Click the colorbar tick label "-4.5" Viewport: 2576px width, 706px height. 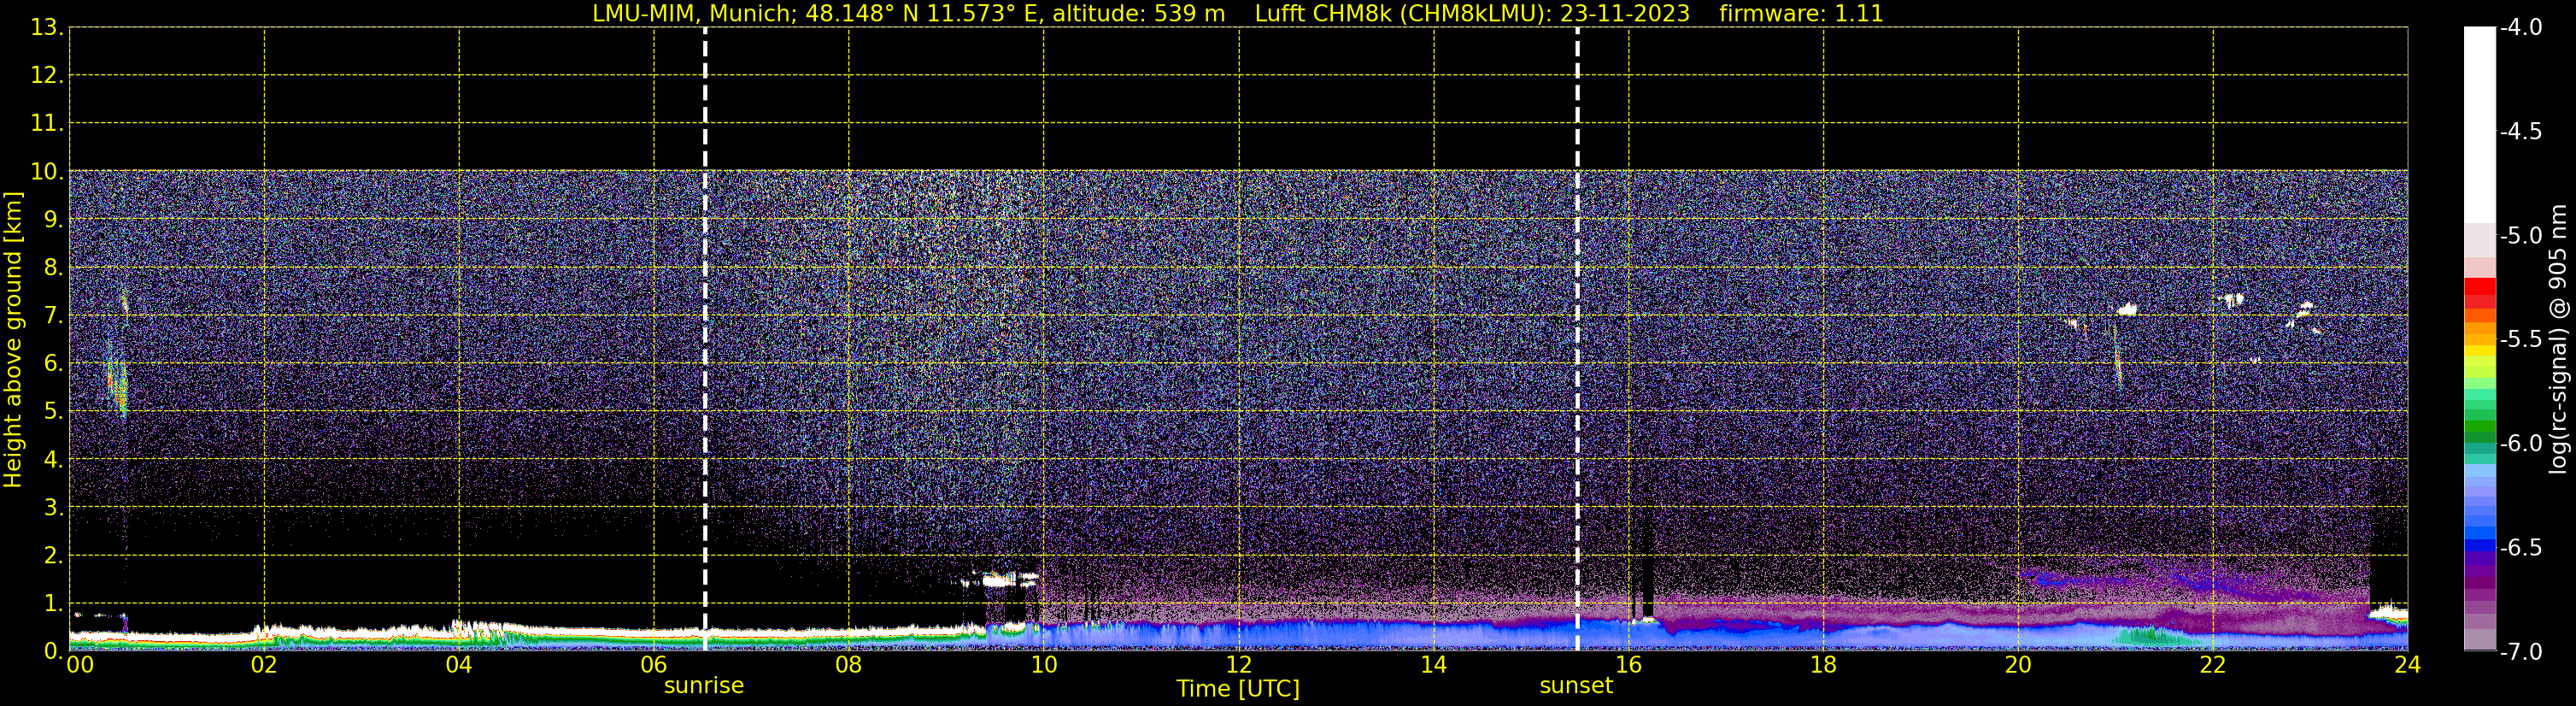2520,132
